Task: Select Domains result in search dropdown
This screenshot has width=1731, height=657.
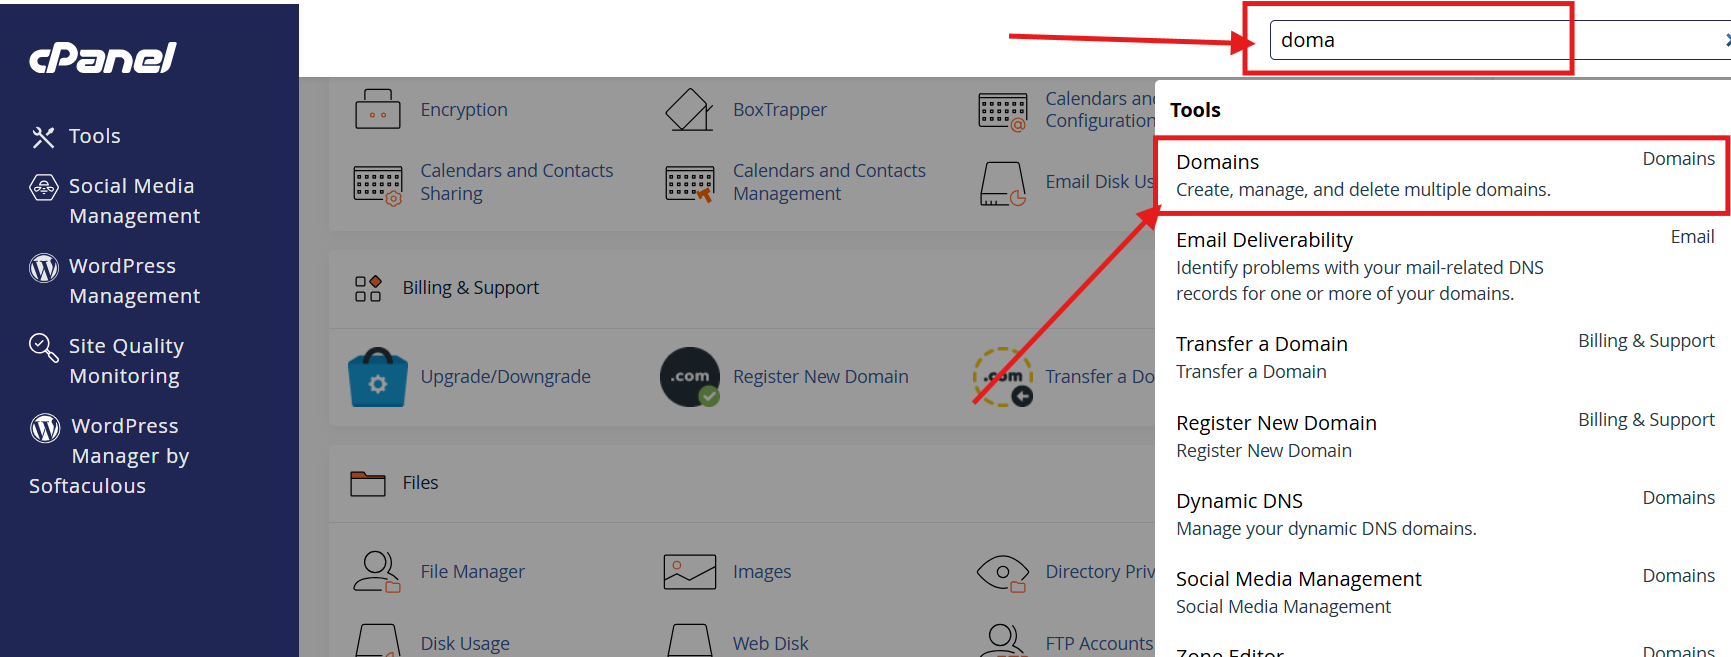Action: [1442, 175]
